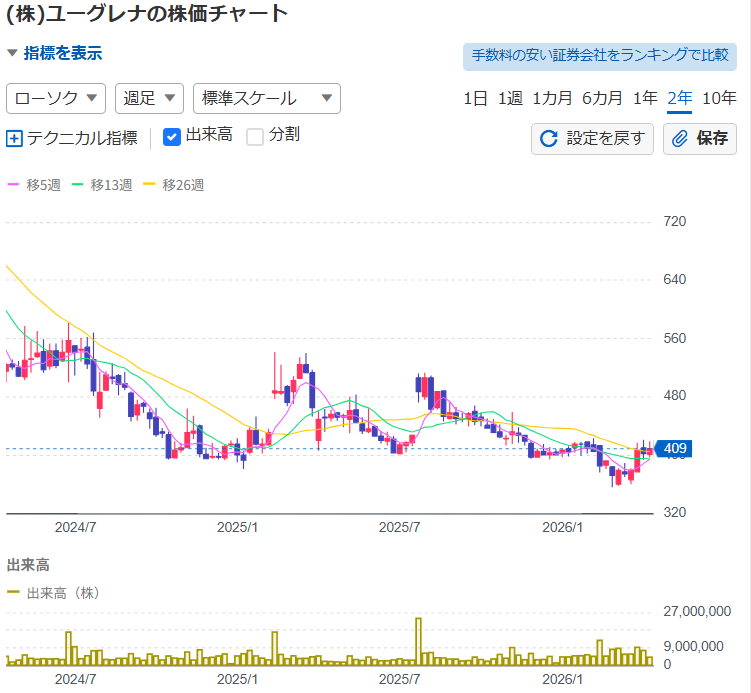The image size is (751, 693).
Task: Open the 標準スケール scale dropdown
Action: [x=266, y=98]
